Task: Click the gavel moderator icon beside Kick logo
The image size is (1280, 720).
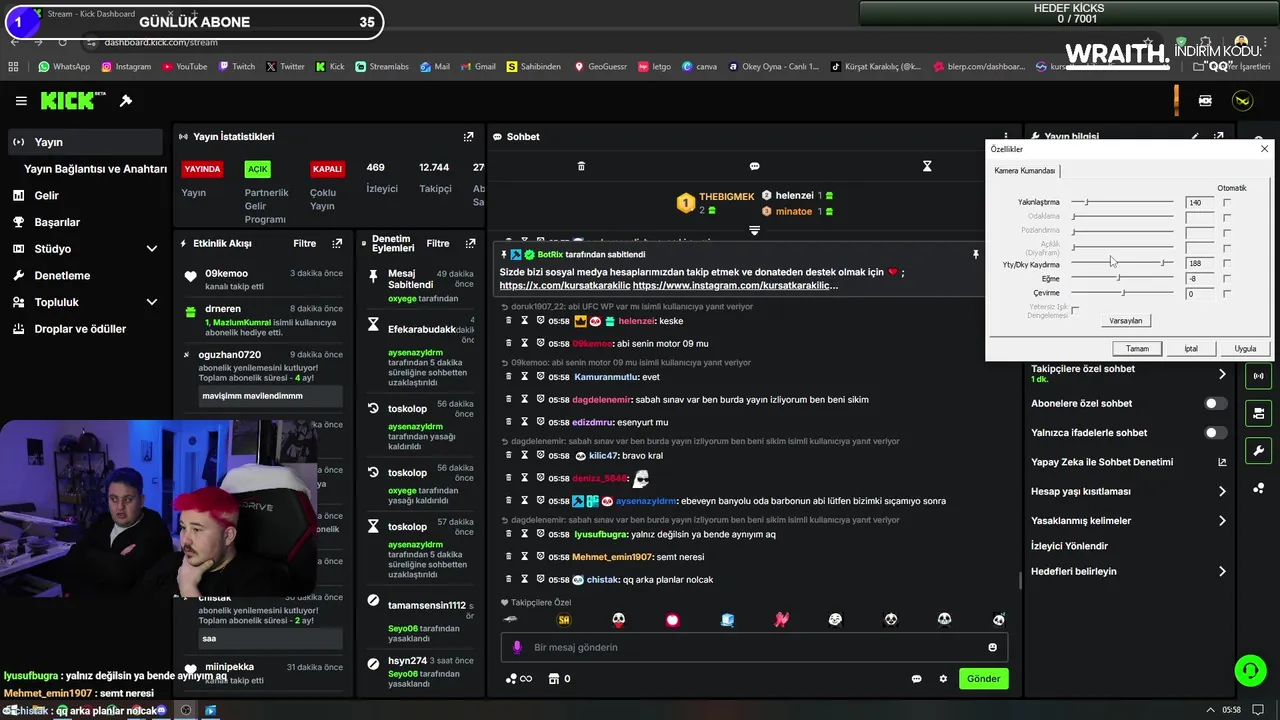Action: 126,101
